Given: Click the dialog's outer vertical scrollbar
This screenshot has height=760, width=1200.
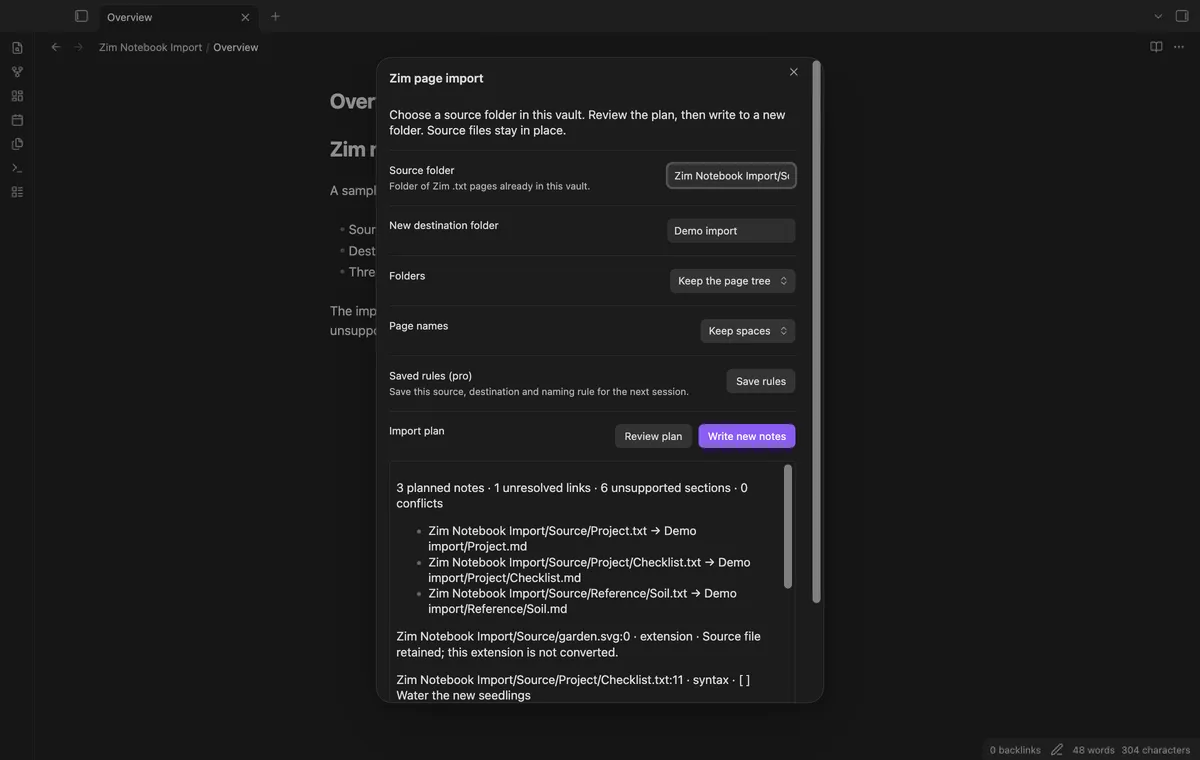Looking at the screenshot, I should (x=816, y=332).
